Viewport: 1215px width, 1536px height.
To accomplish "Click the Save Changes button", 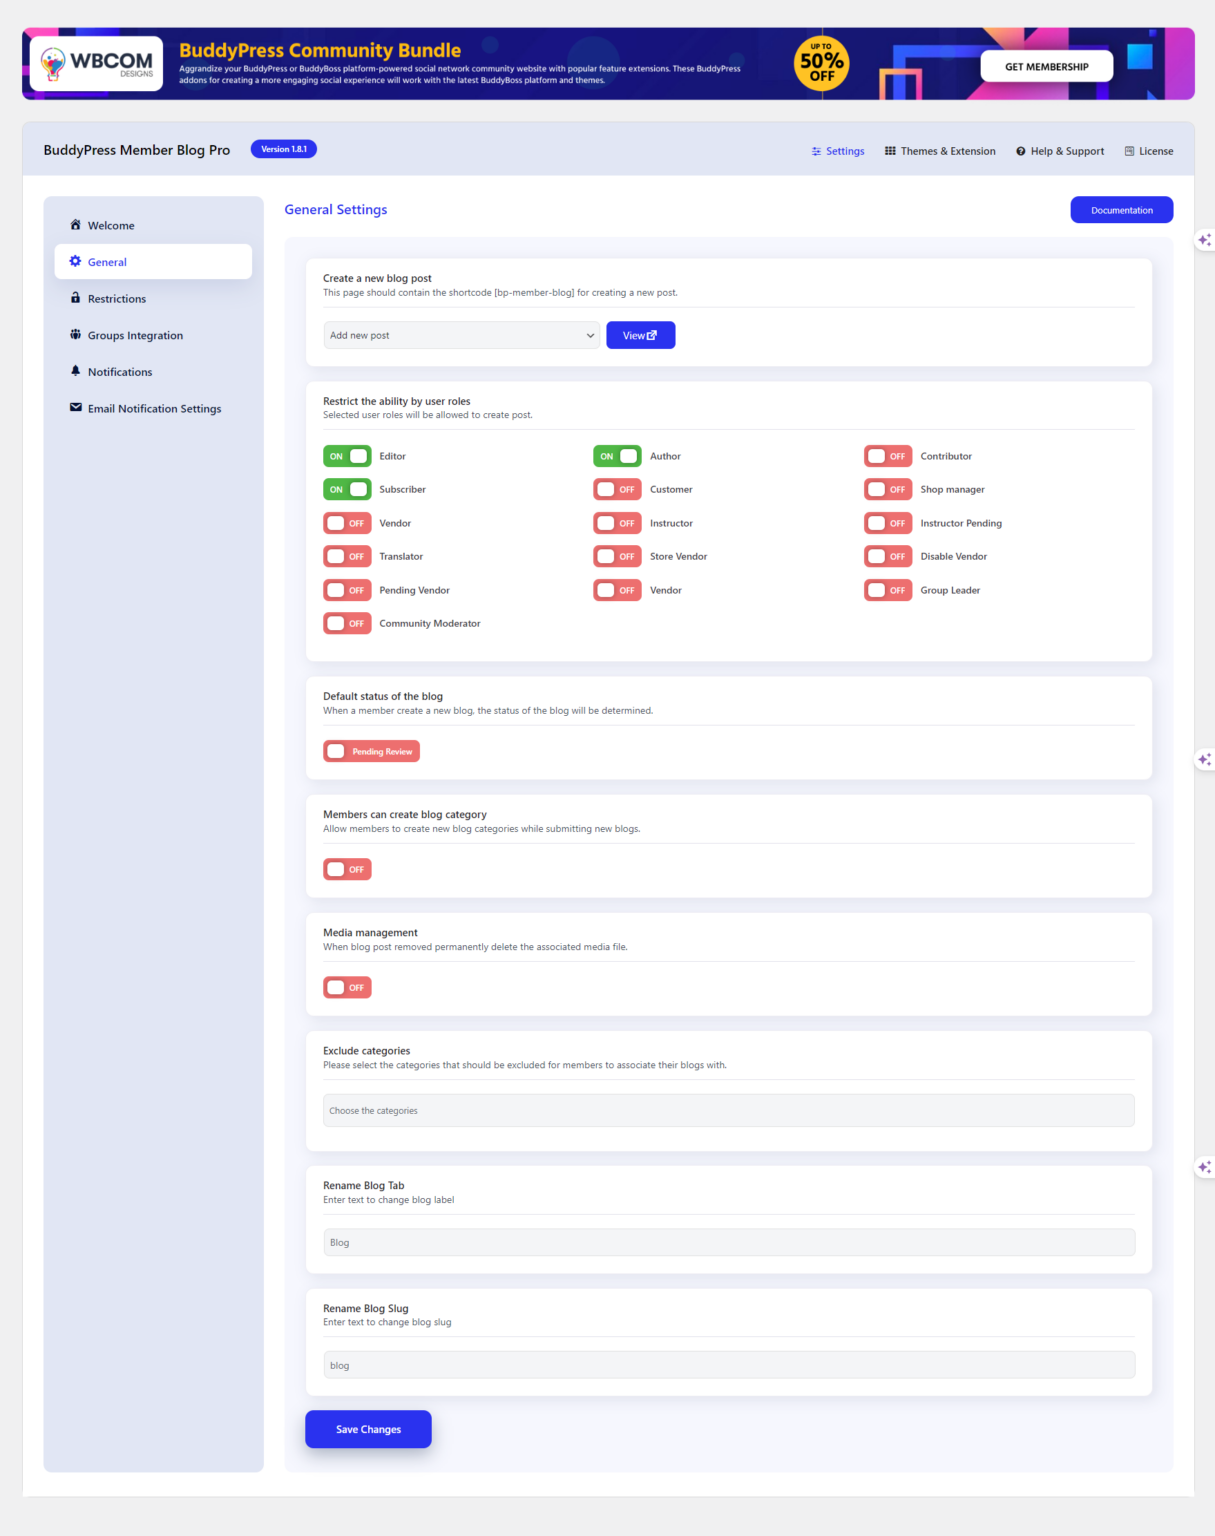I will coord(367,1429).
